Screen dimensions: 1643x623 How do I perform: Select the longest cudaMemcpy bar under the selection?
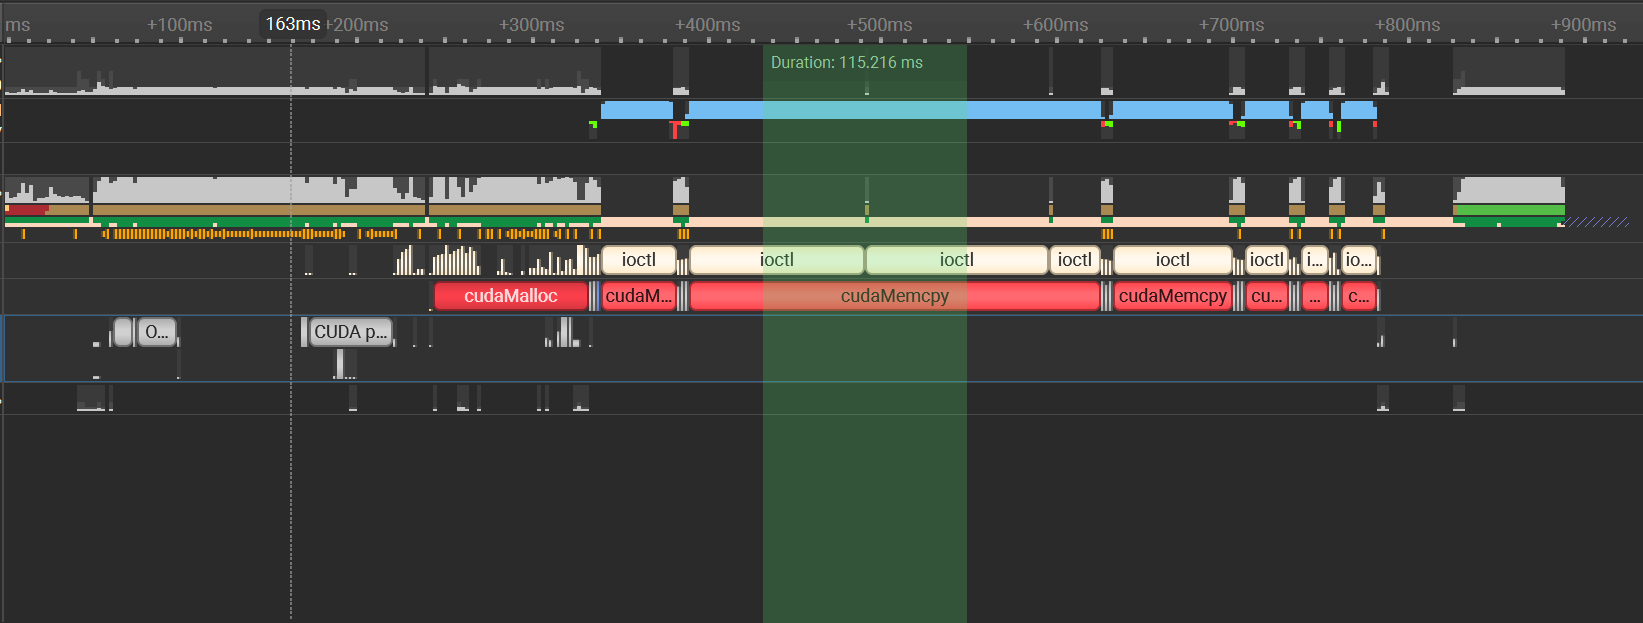pos(895,296)
